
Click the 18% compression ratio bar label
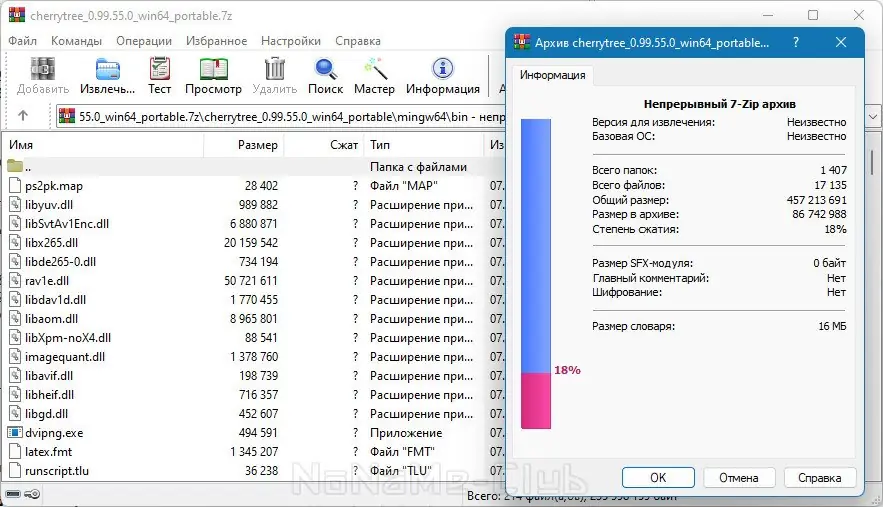[x=567, y=370]
